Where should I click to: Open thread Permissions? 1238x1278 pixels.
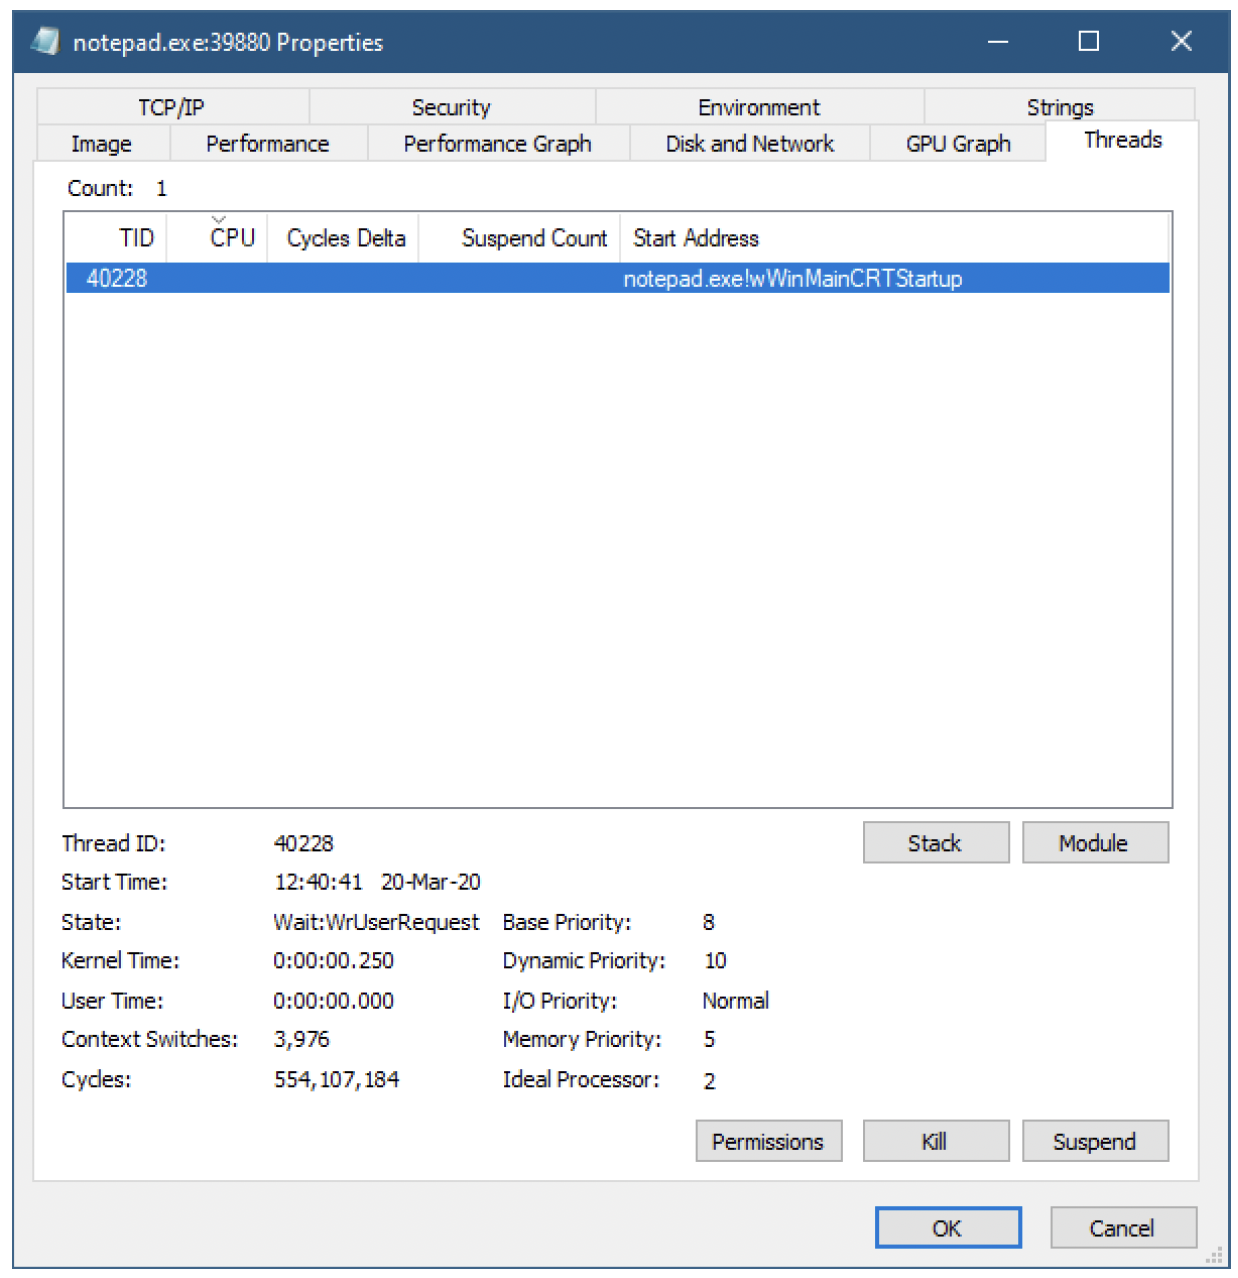pos(769,1141)
